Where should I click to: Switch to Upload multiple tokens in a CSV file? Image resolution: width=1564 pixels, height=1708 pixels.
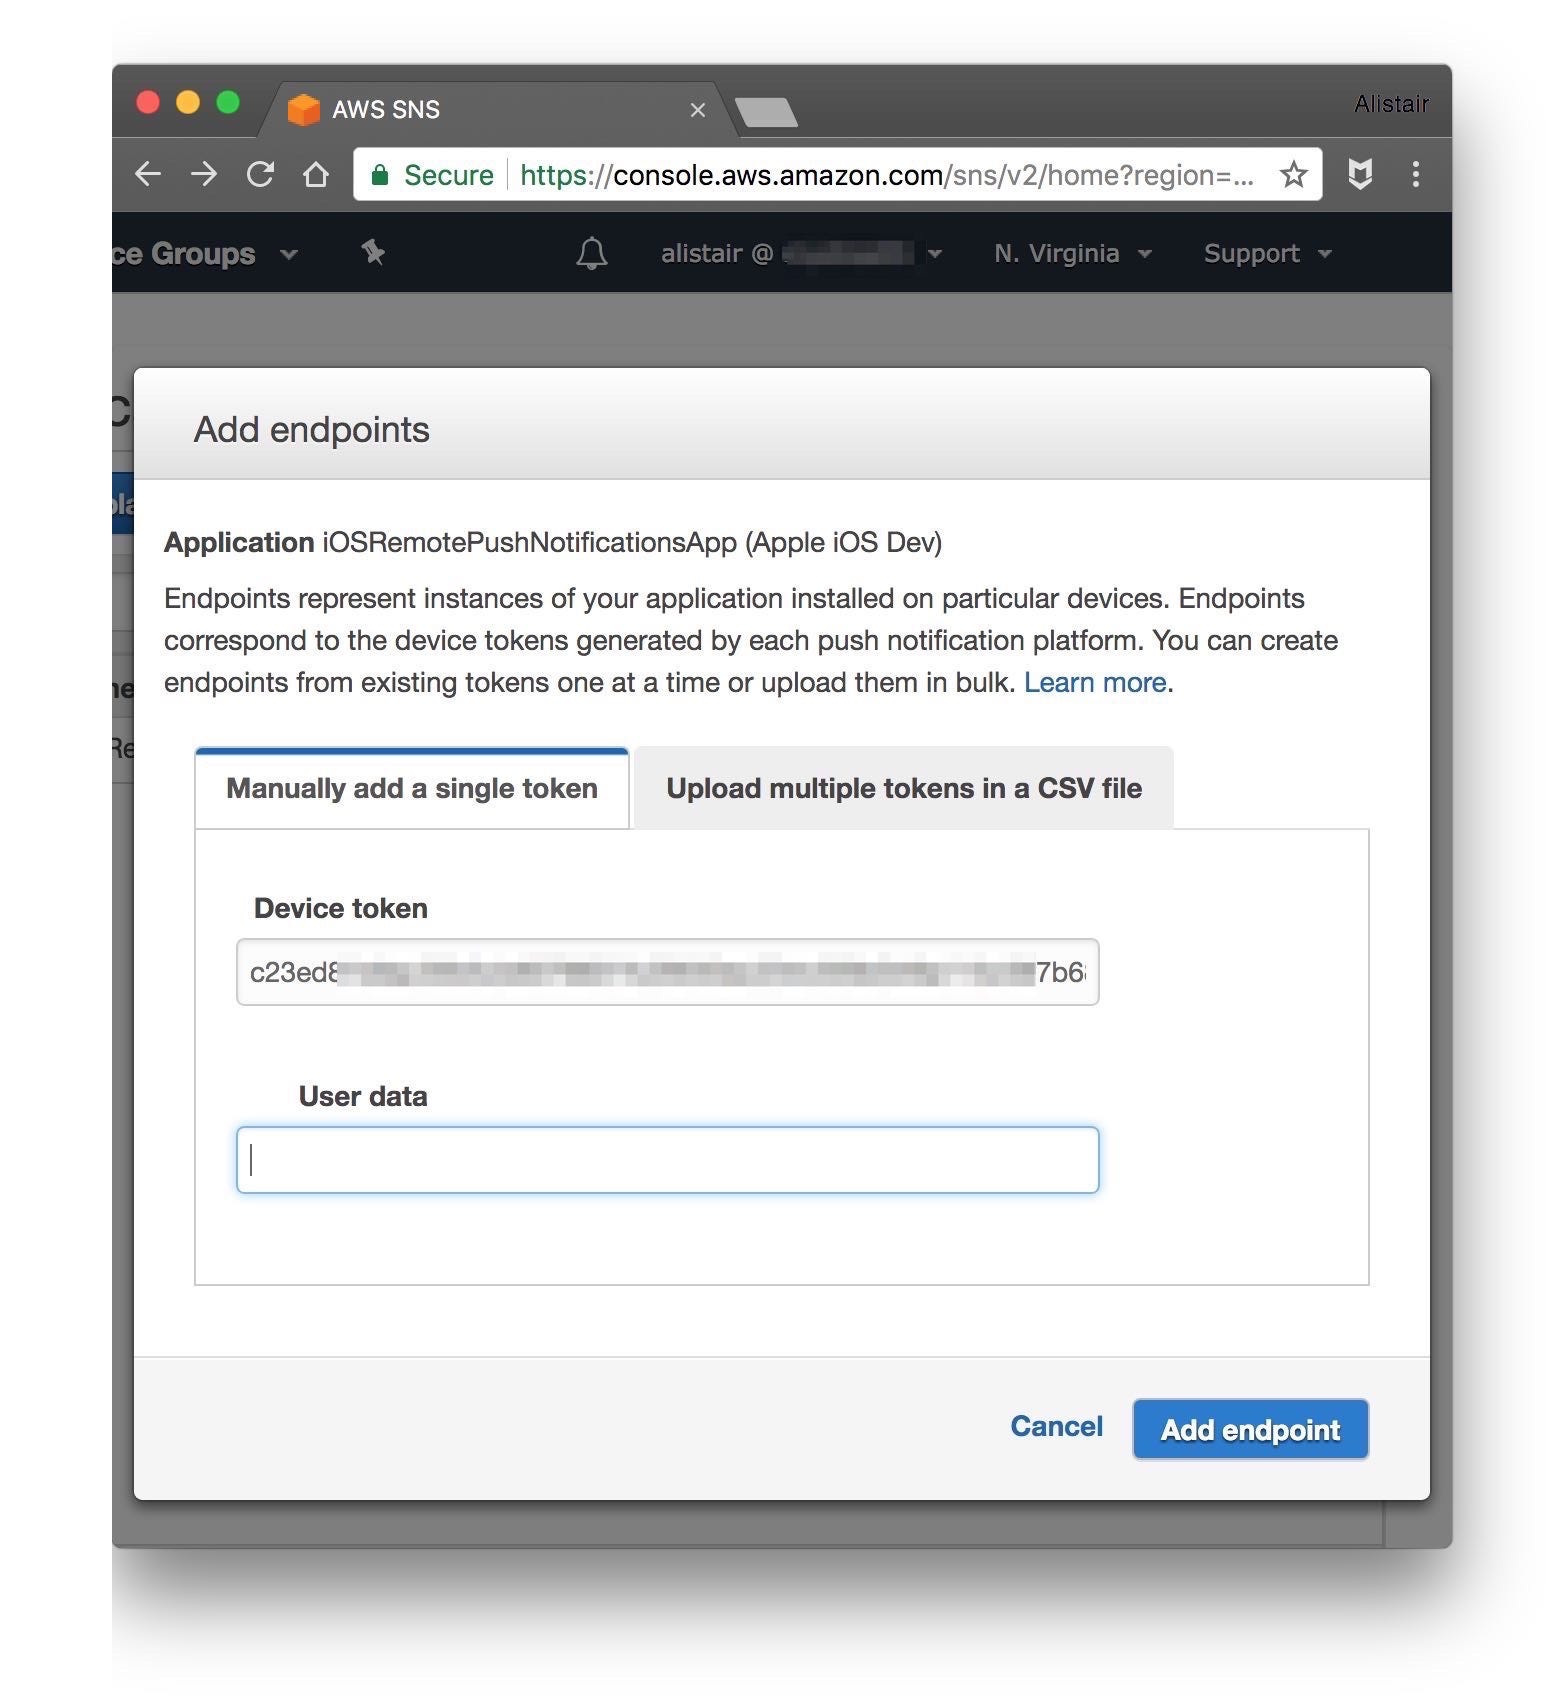[903, 788]
